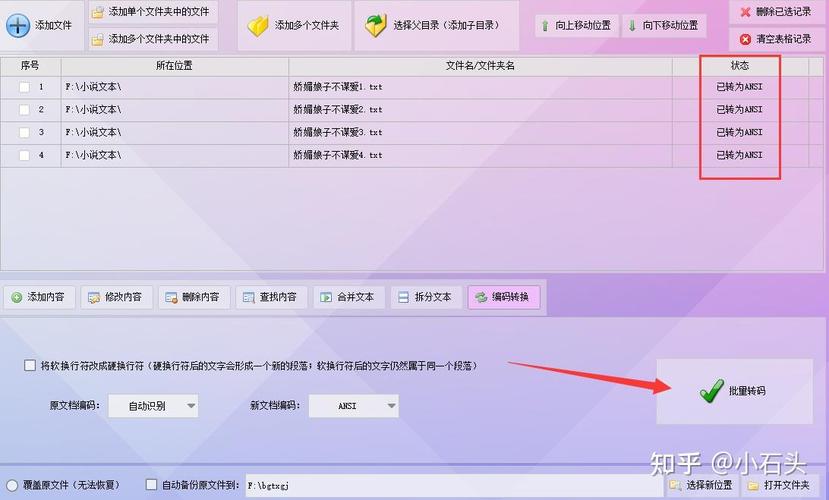Open 原文档编码 自动识别 dropdown
This screenshot has width=829, height=500.
[x=153, y=406]
